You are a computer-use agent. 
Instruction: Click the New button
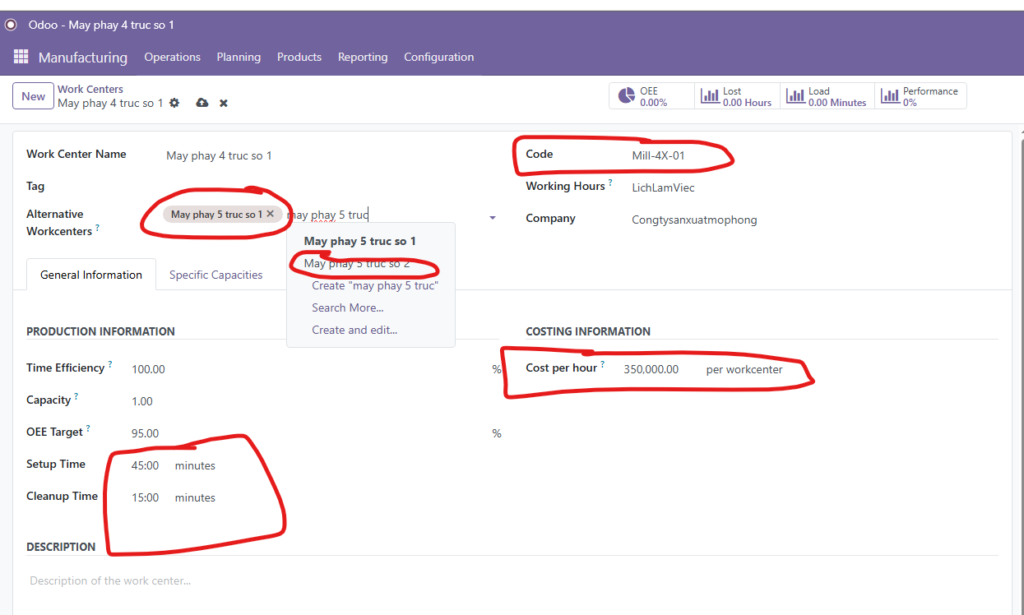point(33,96)
